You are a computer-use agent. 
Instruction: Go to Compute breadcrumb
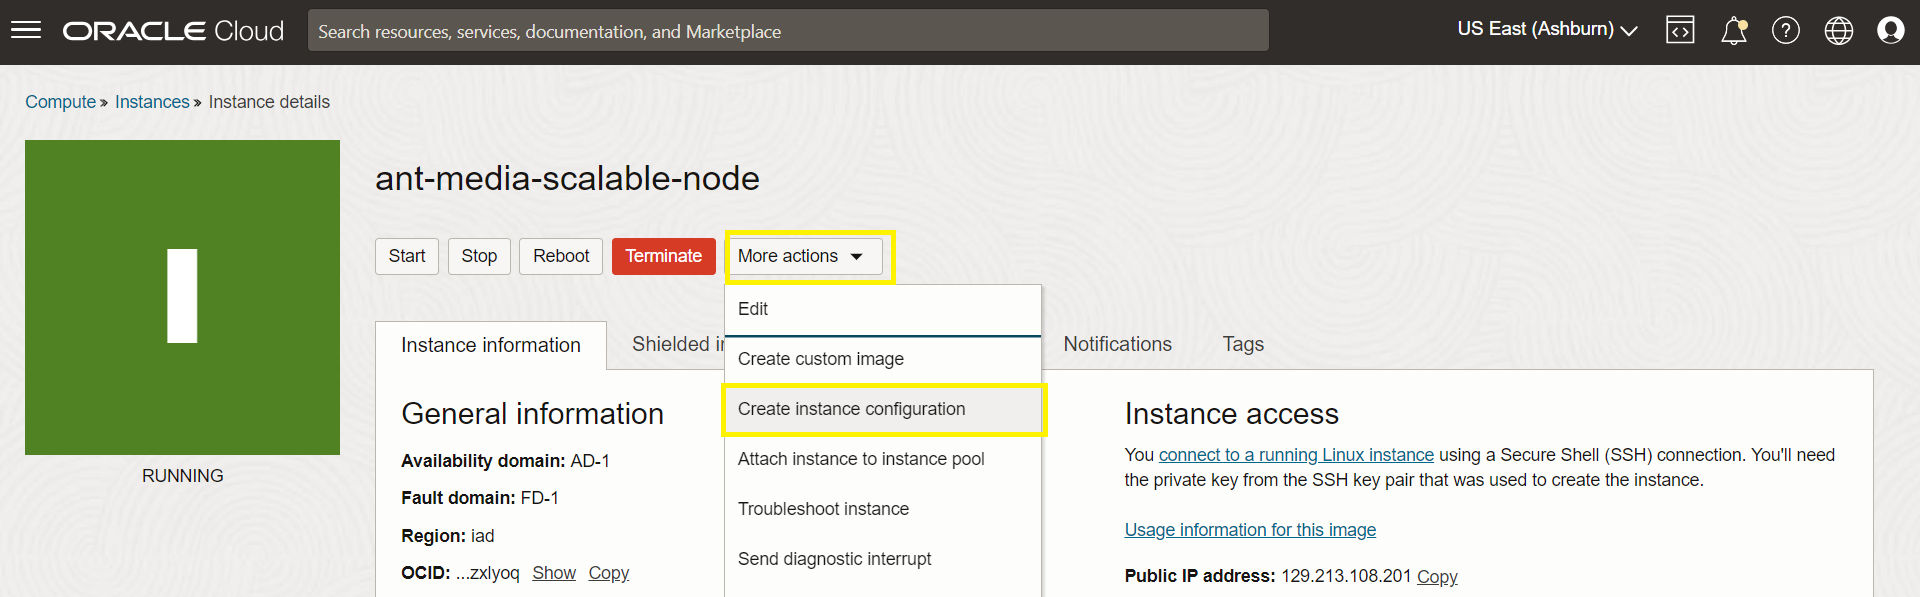pyautogui.click(x=60, y=102)
